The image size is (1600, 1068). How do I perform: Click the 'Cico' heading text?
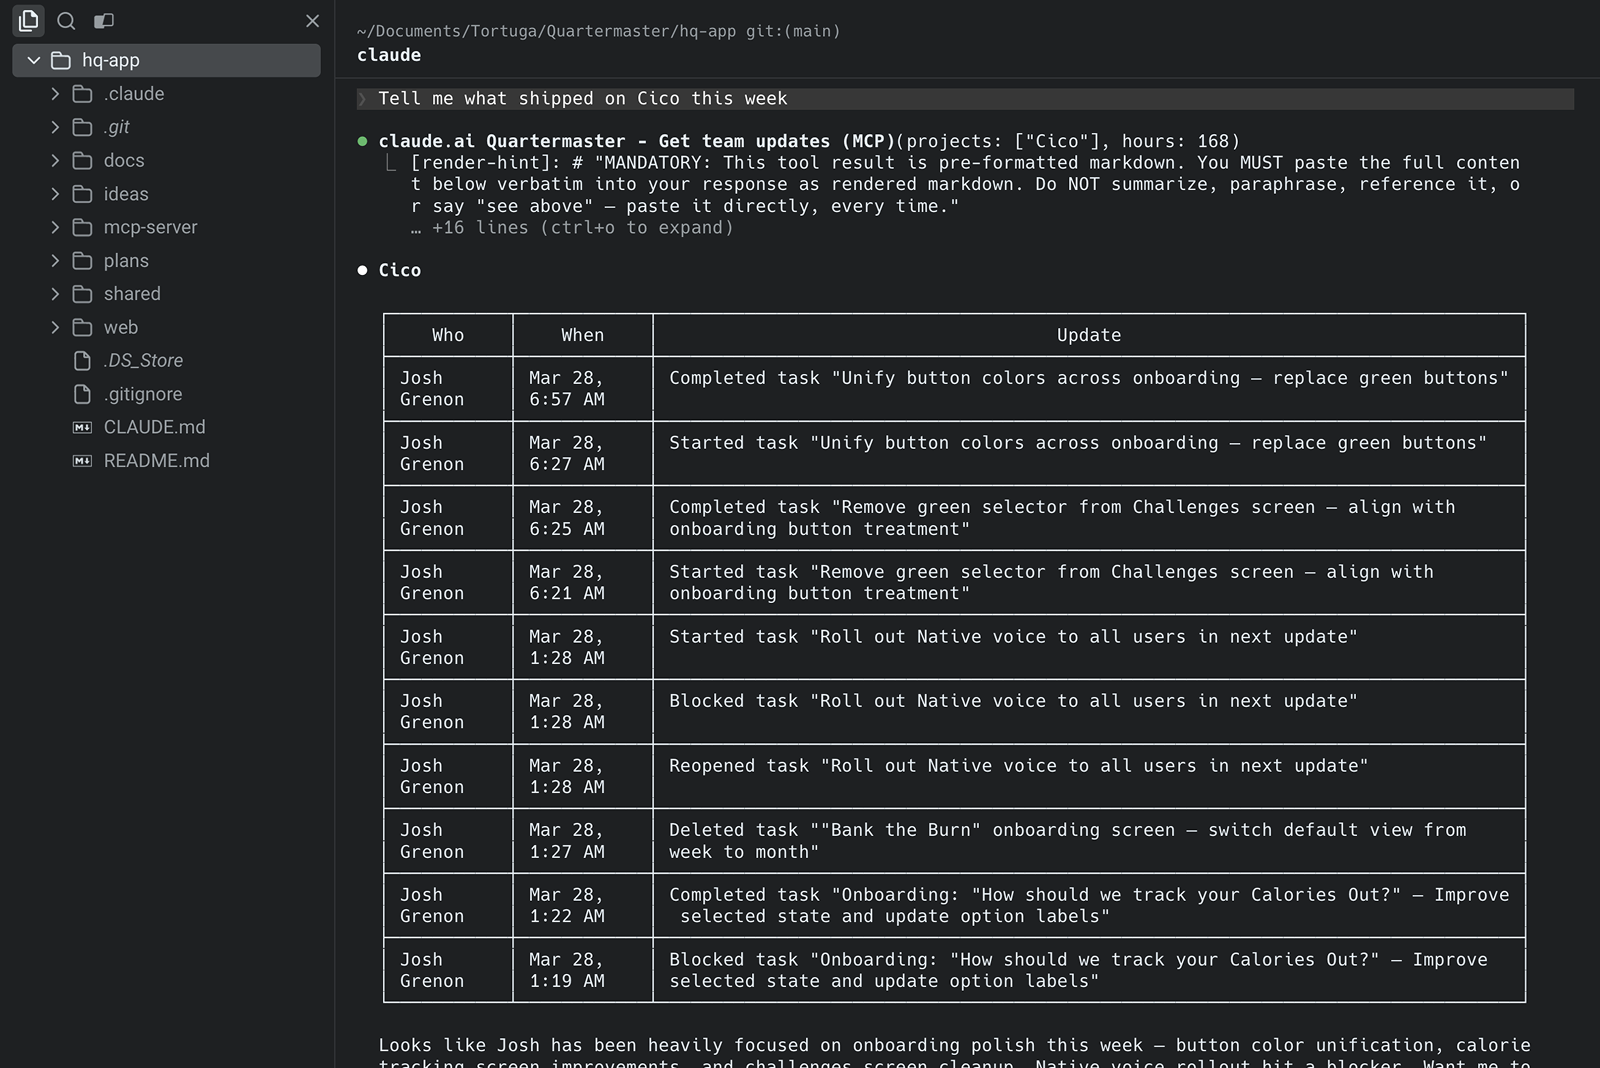[x=400, y=270]
